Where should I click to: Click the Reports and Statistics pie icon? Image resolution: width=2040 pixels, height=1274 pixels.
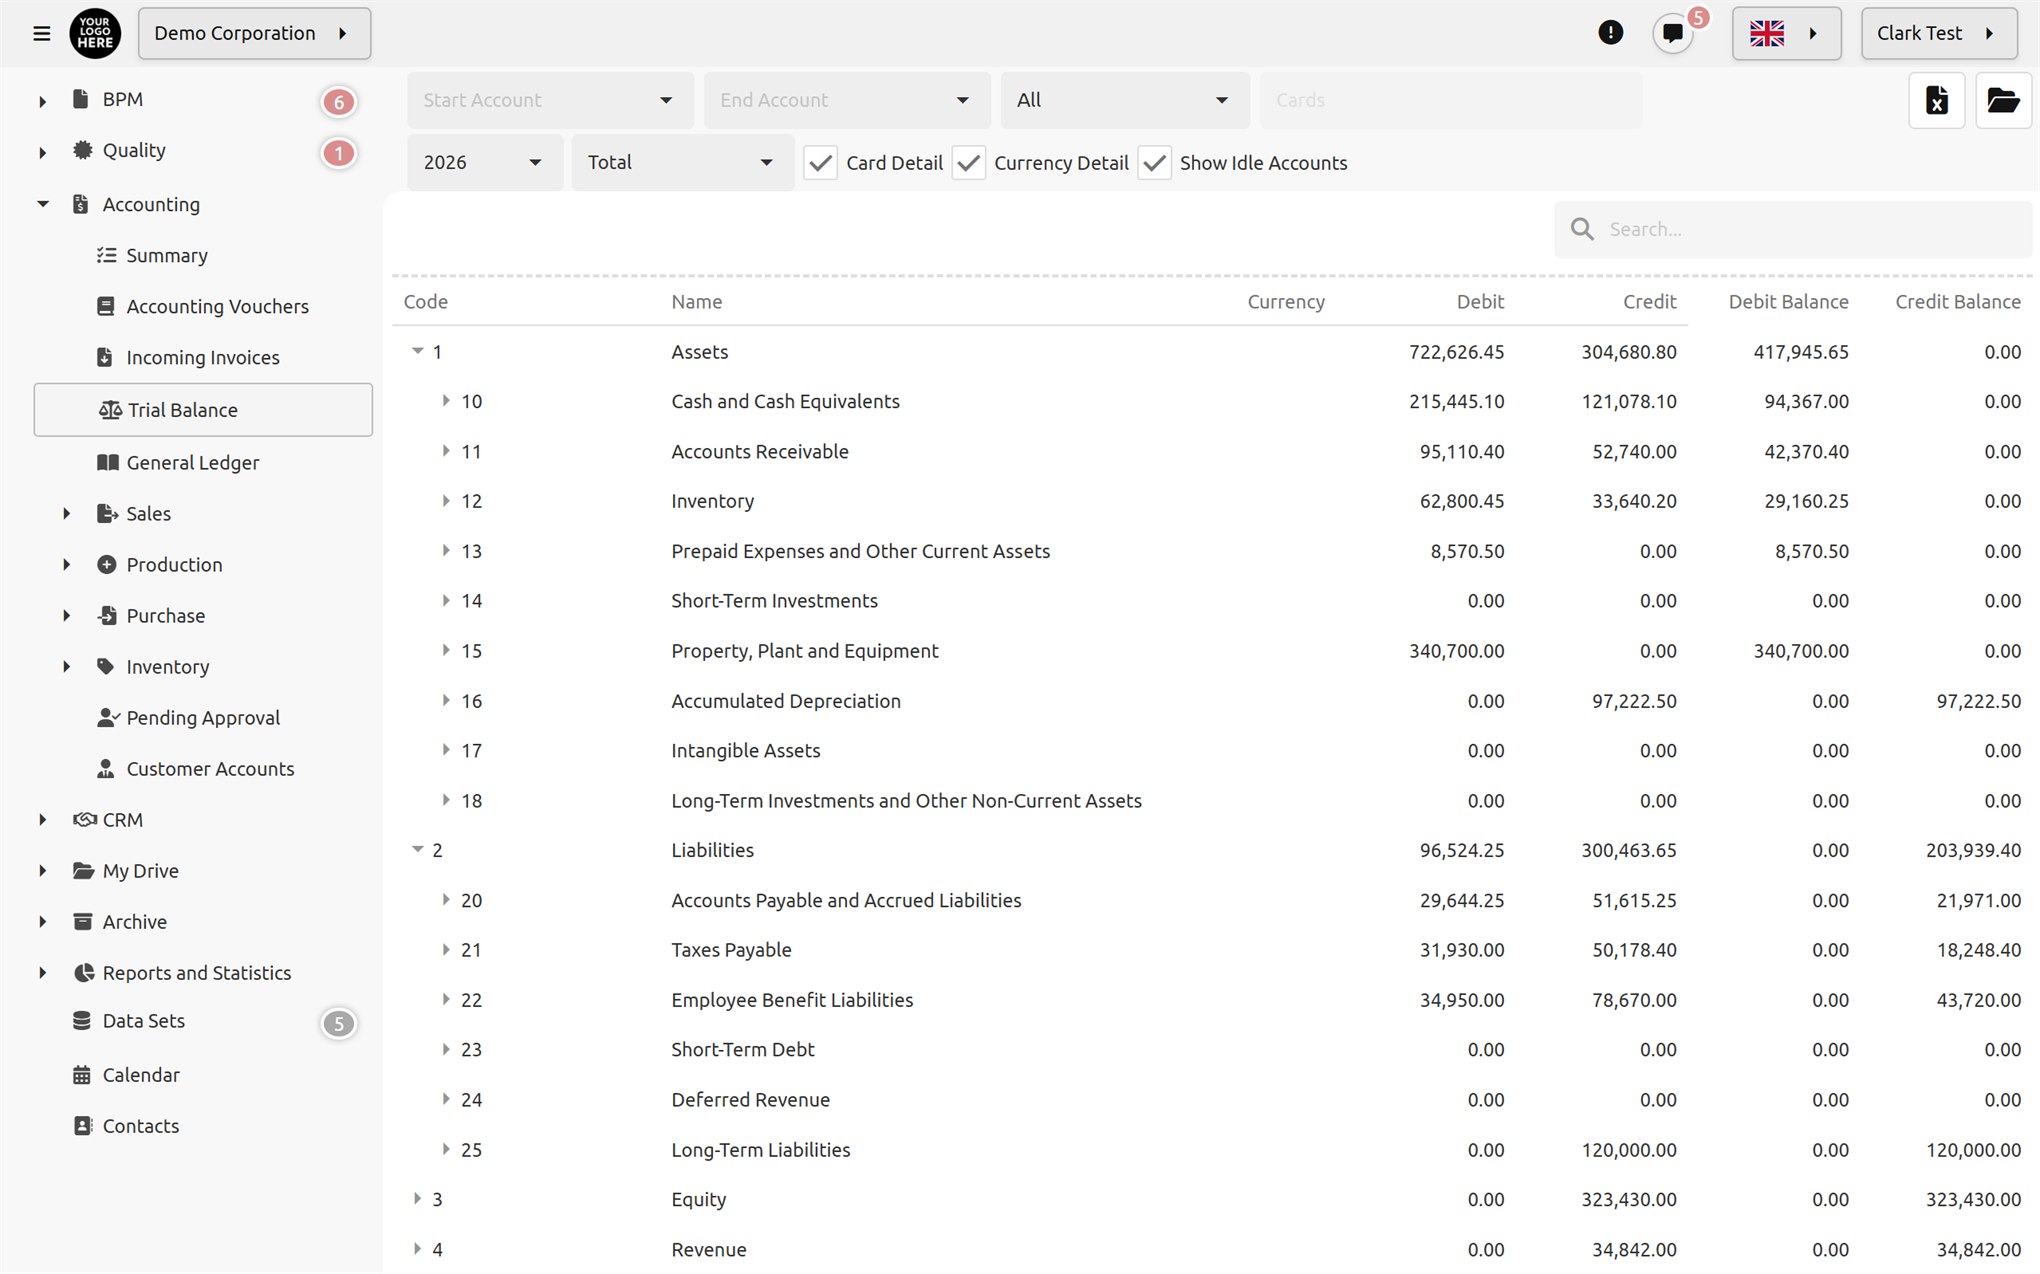point(83,973)
